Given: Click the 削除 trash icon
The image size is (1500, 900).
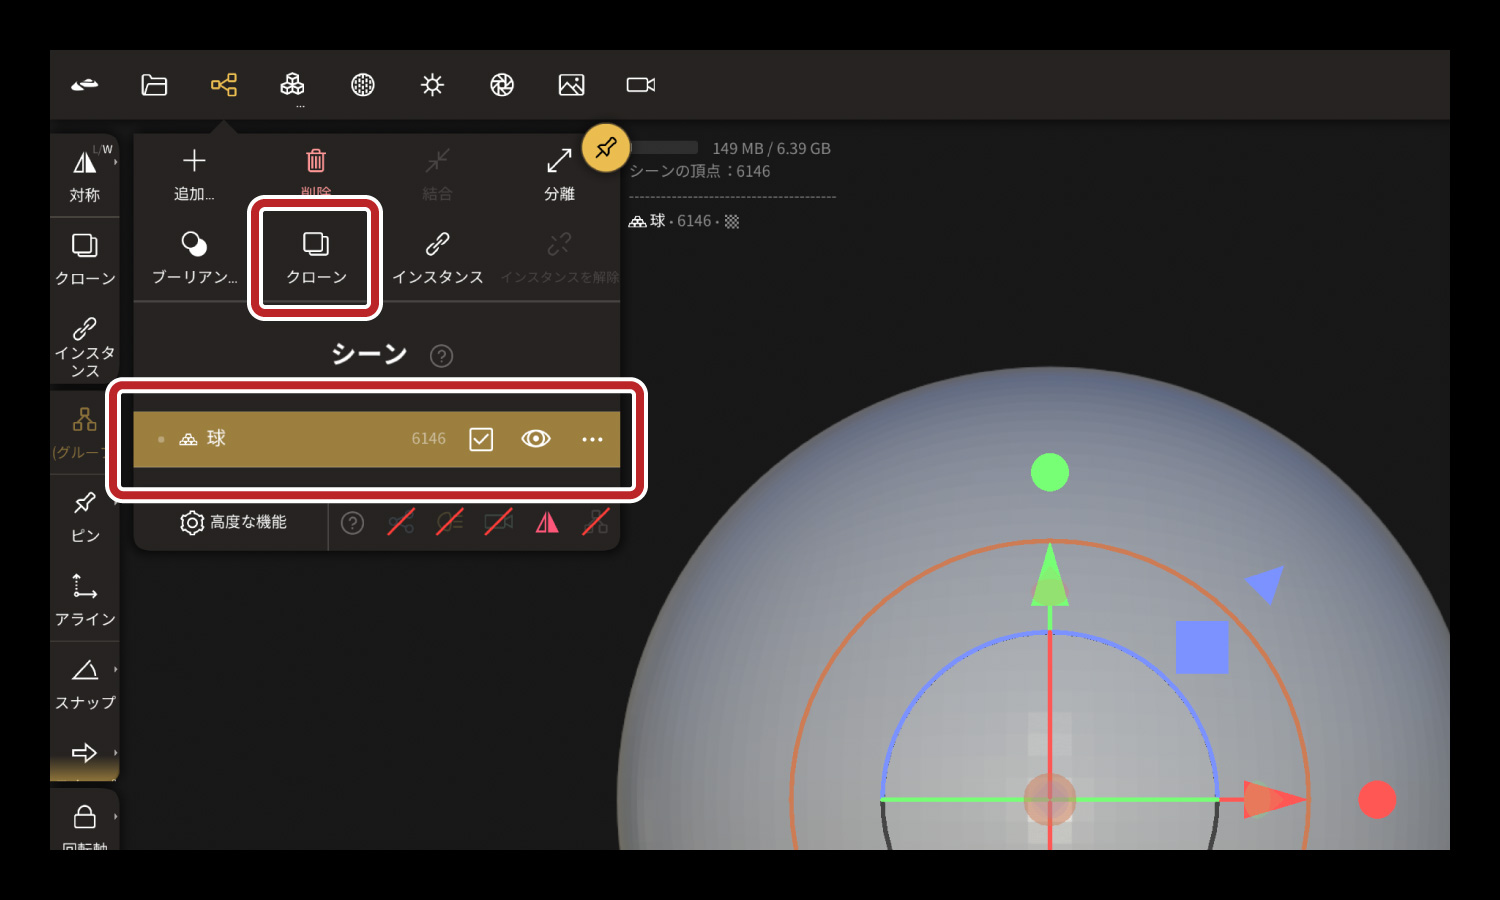Looking at the screenshot, I should click(316, 168).
